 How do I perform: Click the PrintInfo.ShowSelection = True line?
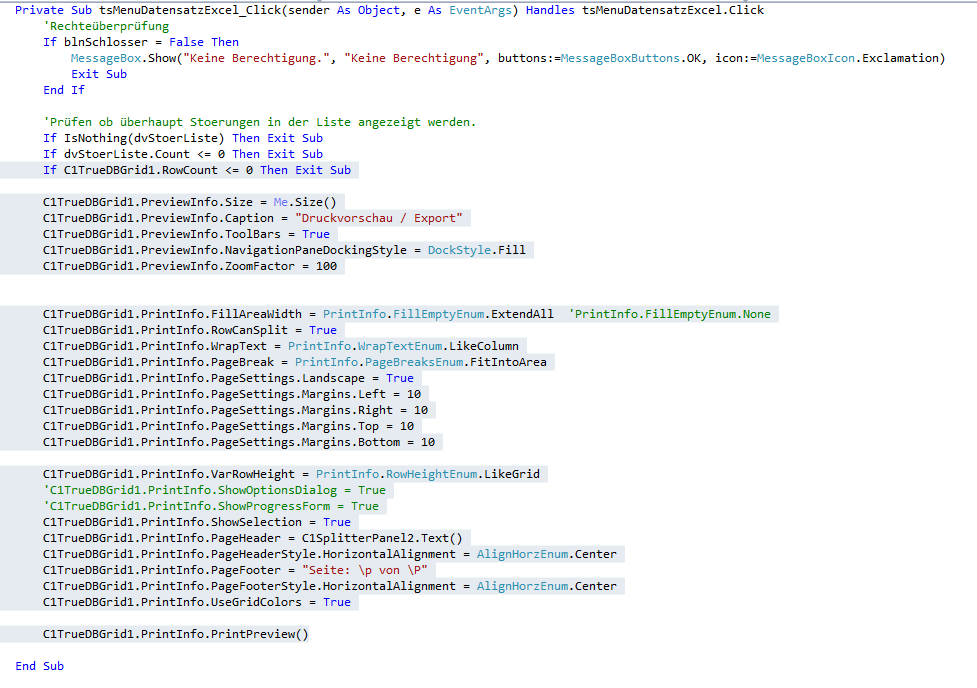click(x=197, y=522)
